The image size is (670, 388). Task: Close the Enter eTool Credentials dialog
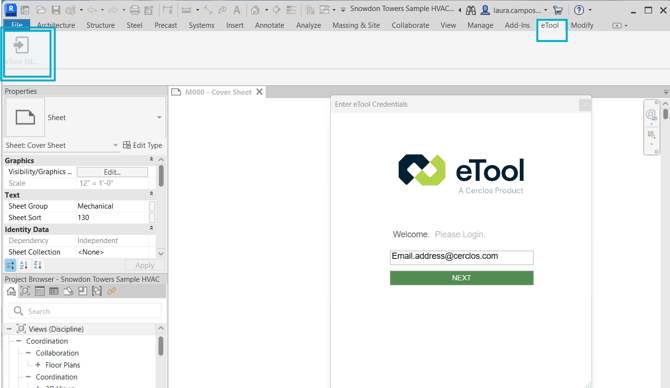[585, 104]
